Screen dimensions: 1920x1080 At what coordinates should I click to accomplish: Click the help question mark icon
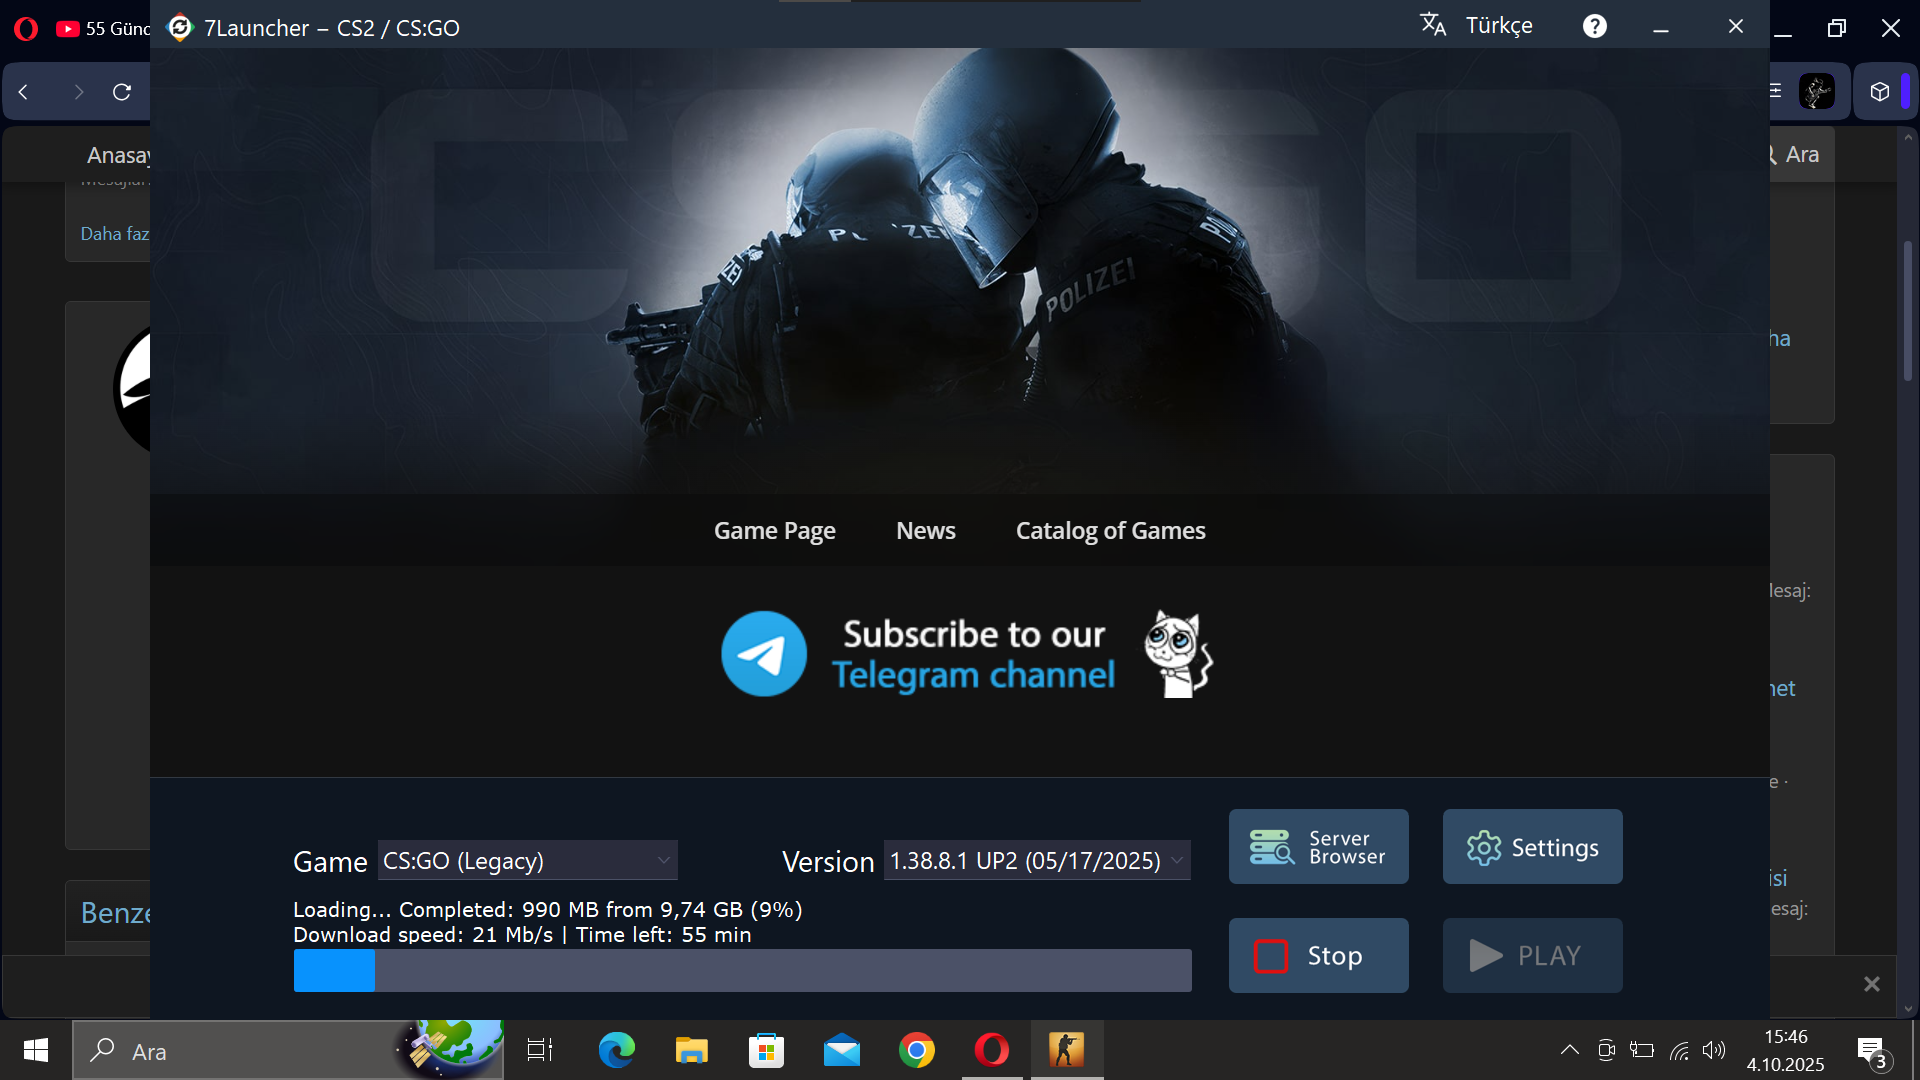point(1594,26)
